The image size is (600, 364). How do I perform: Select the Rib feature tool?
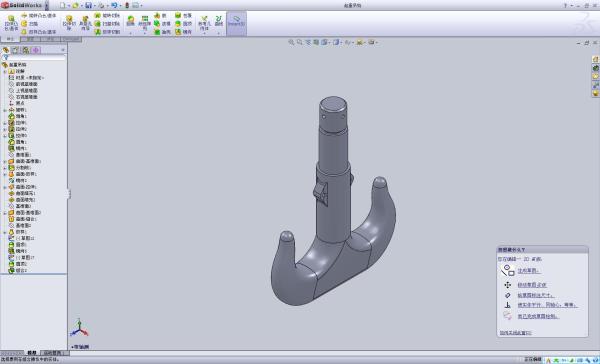pyautogui.click(x=160, y=15)
